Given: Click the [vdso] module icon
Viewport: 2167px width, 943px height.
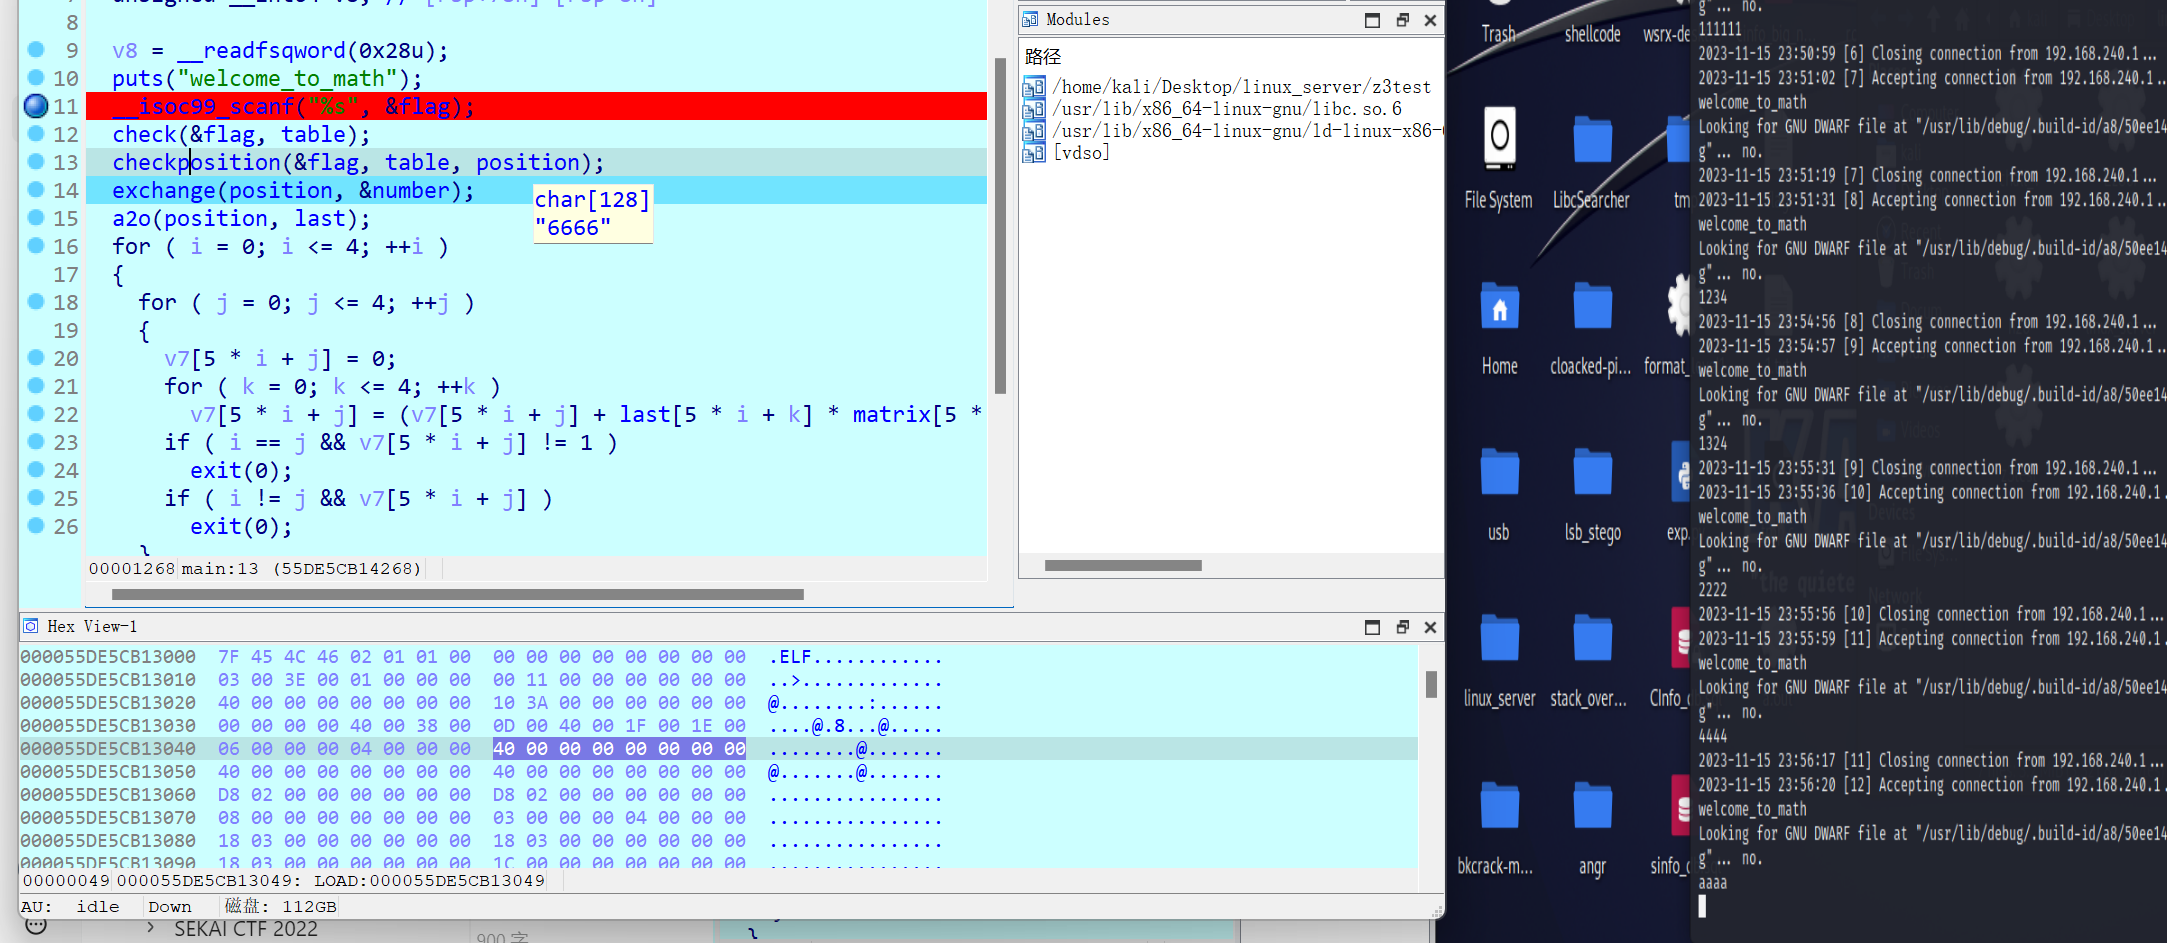Looking at the screenshot, I should click(x=1034, y=153).
